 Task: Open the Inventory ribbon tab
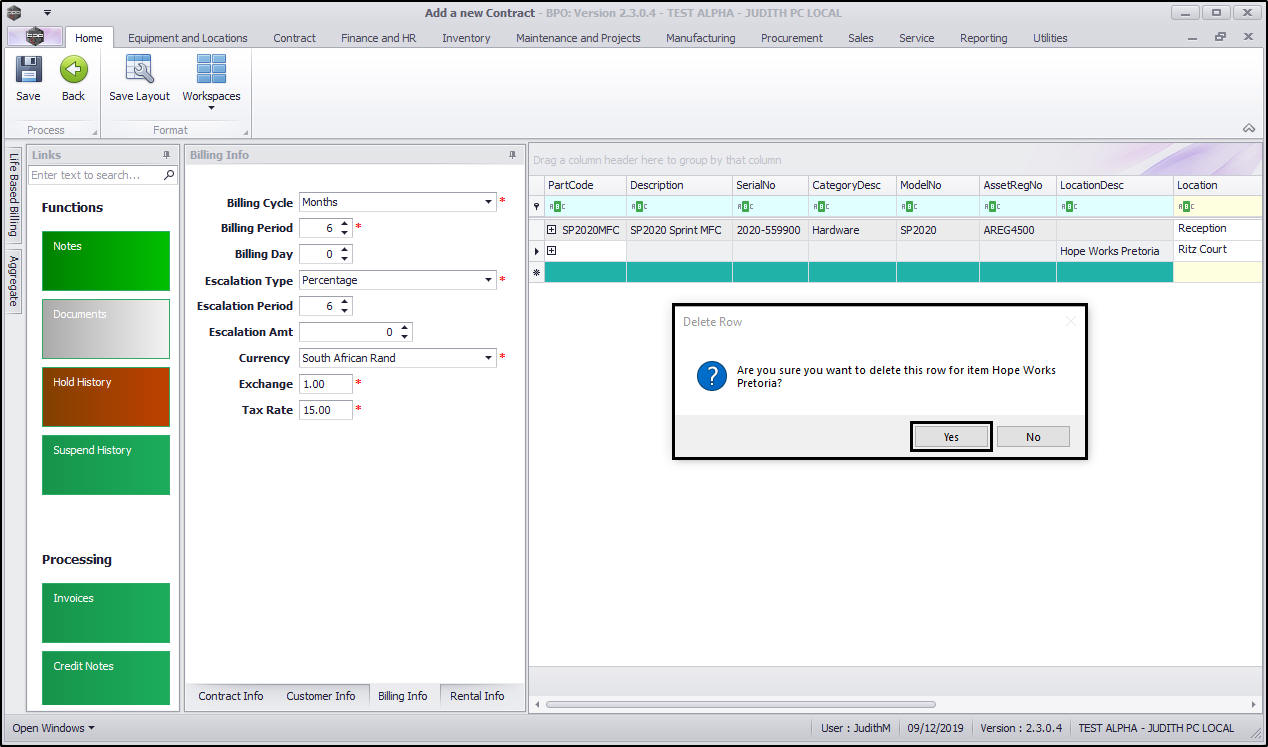pos(466,38)
